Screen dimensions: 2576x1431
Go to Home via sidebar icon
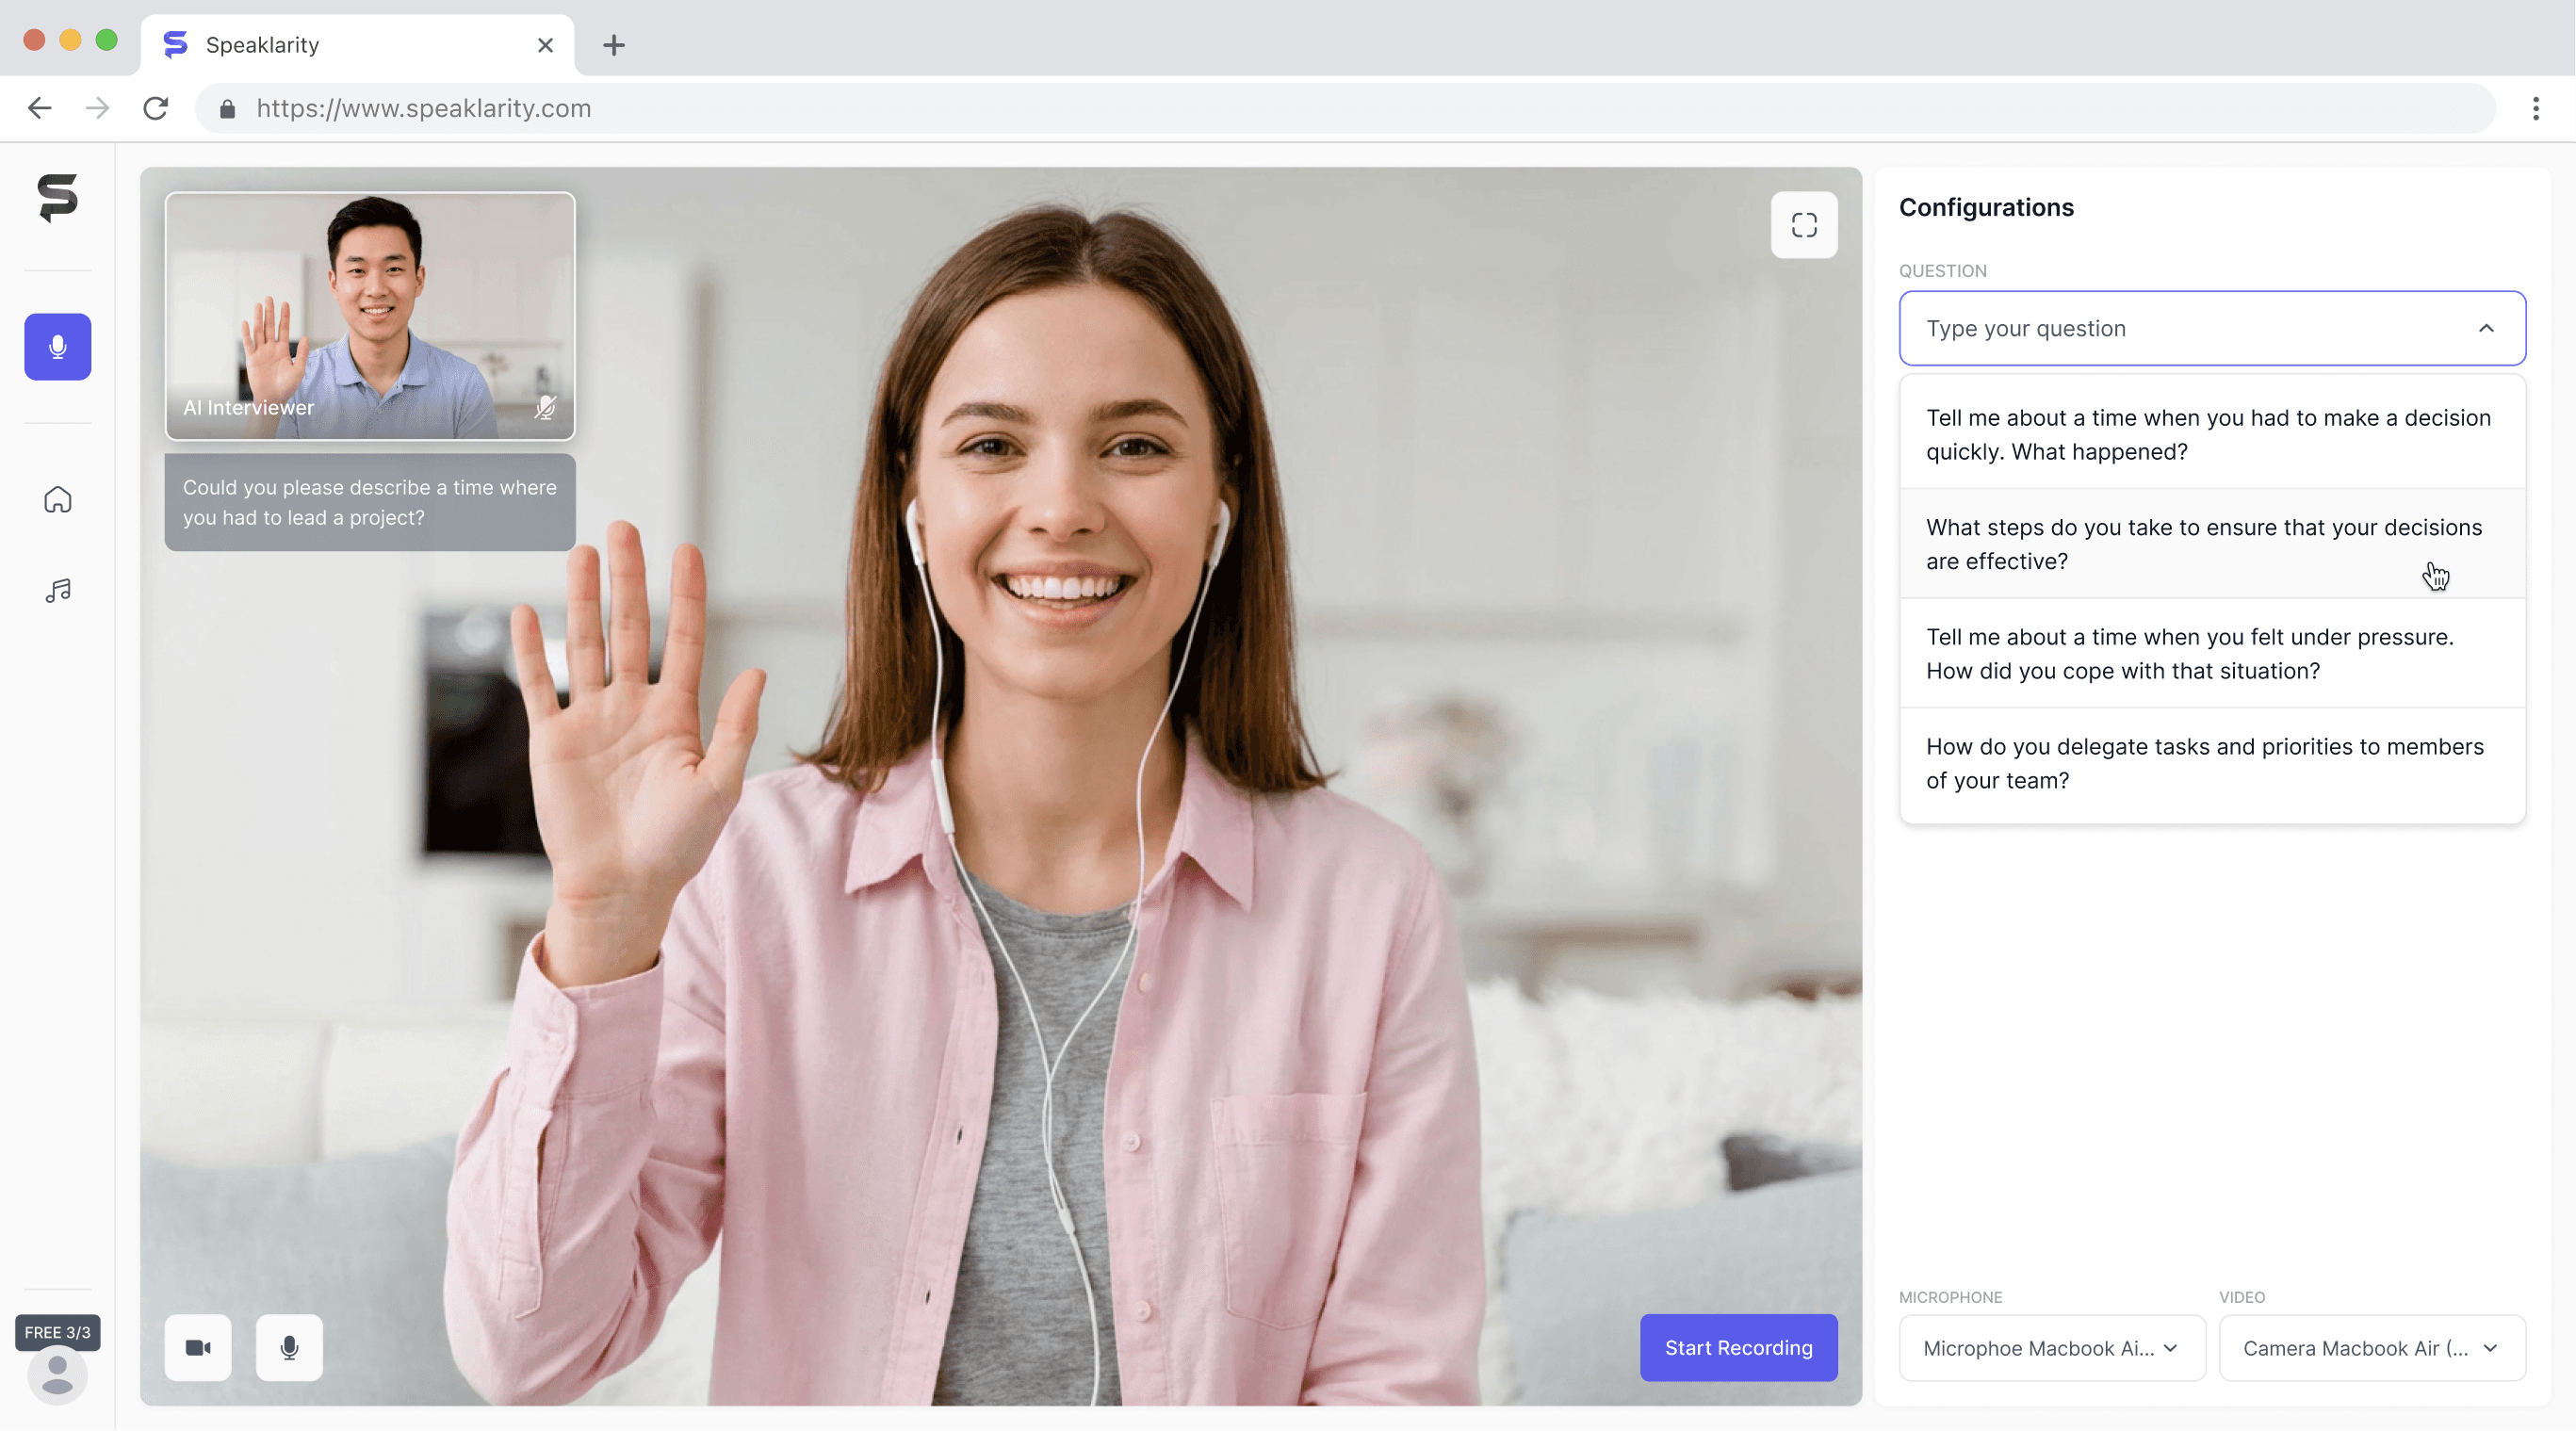point(57,499)
